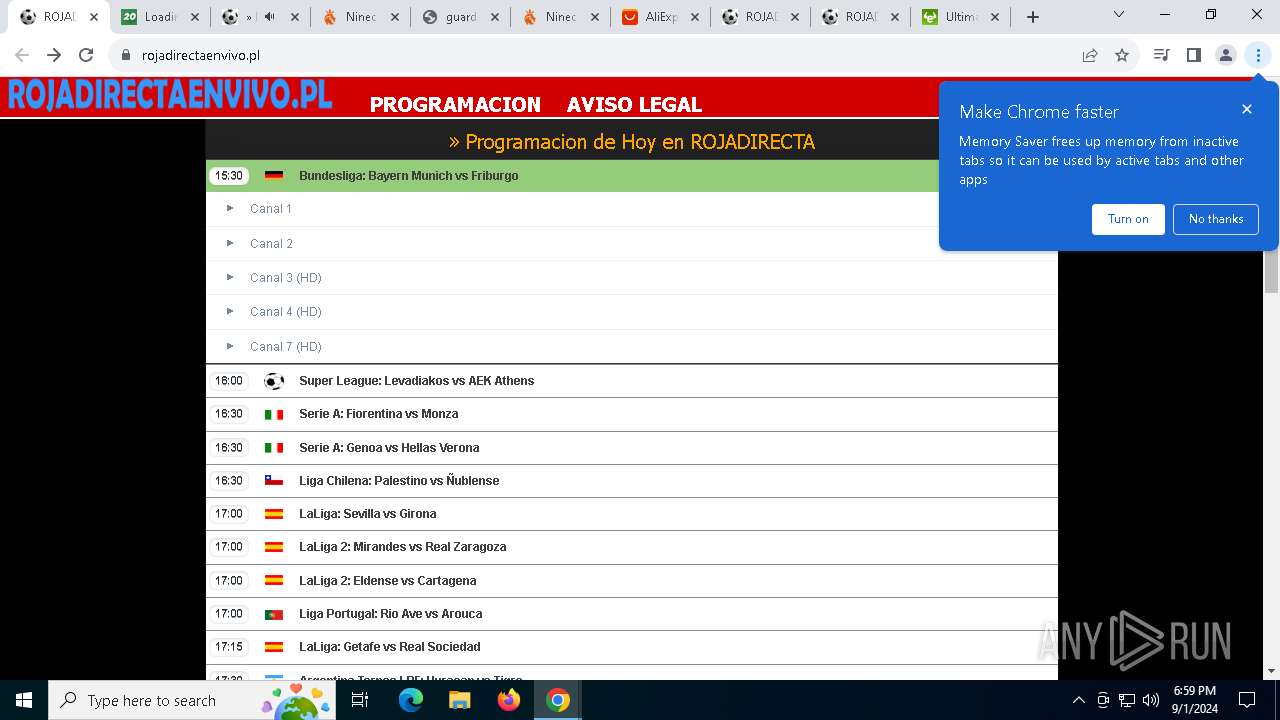Viewport: 1280px width, 720px height.
Task: Switch to the Ultimate tab
Action: 960,17
